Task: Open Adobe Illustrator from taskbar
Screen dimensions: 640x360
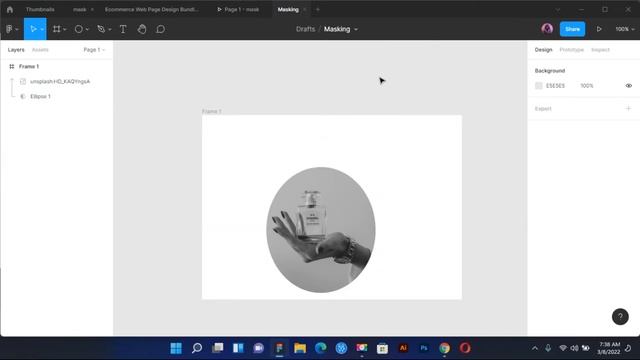Action: 403,348
